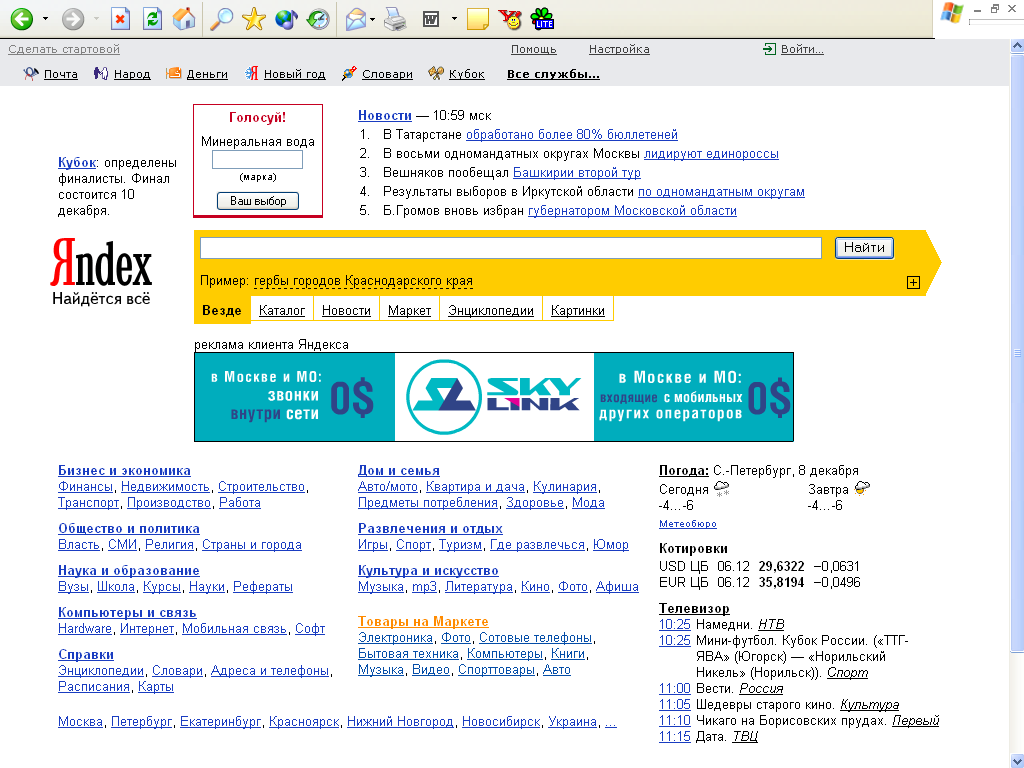Viewport: 1024px width, 768px height.
Task: Open the Sky Link advertisement banner
Action: pyautogui.click(x=494, y=397)
